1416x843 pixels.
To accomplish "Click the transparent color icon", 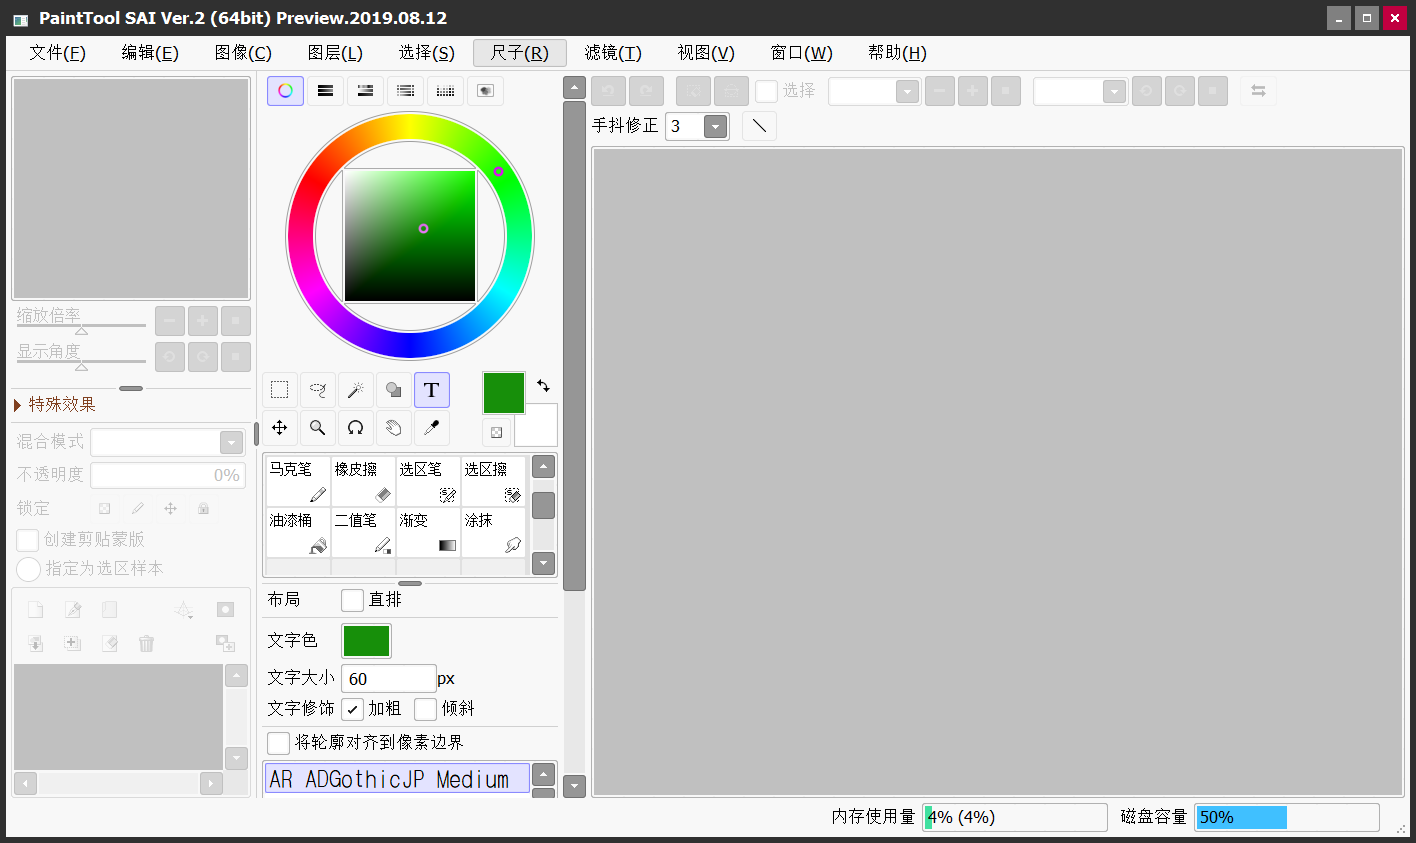I will pyautogui.click(x=497, y=432).
